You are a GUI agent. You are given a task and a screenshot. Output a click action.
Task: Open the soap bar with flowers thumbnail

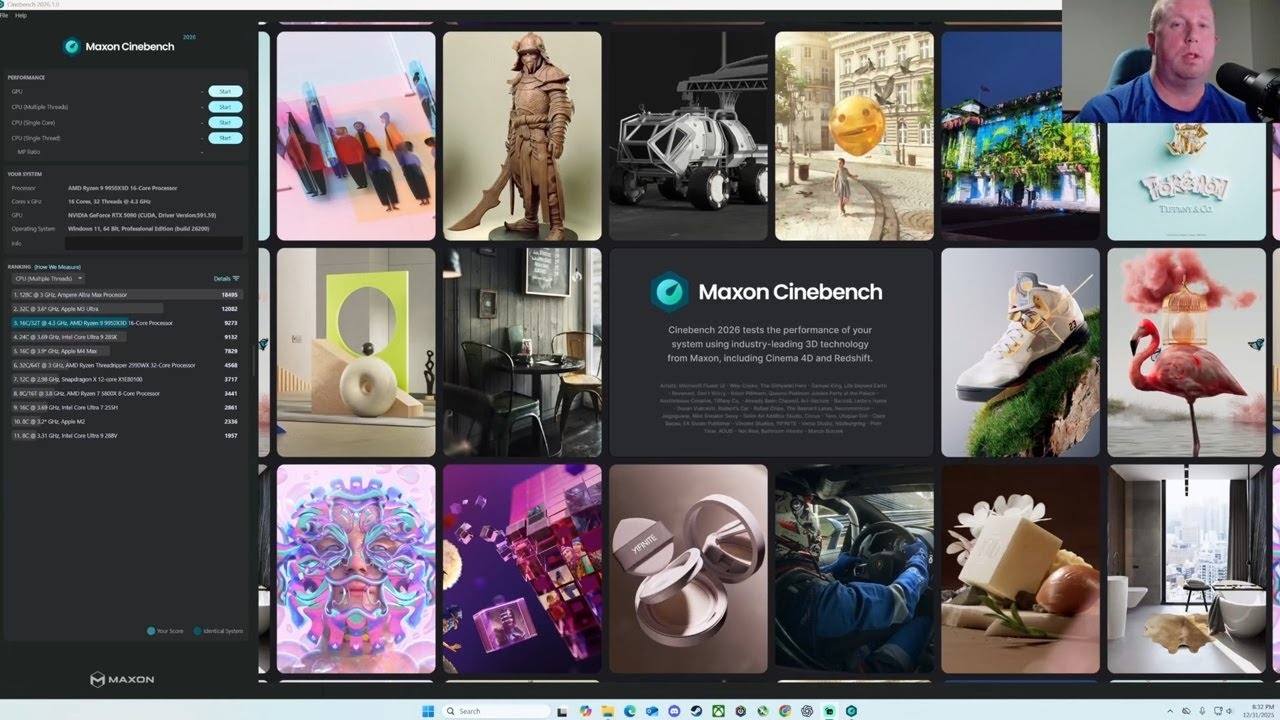pyautogui.click(x=1020, y=568)
